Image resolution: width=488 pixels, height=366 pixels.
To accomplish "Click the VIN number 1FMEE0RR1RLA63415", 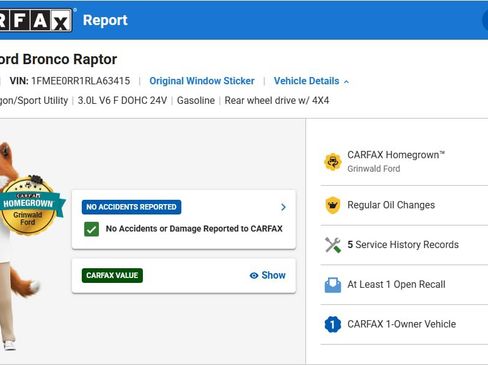I will [81, 81].
